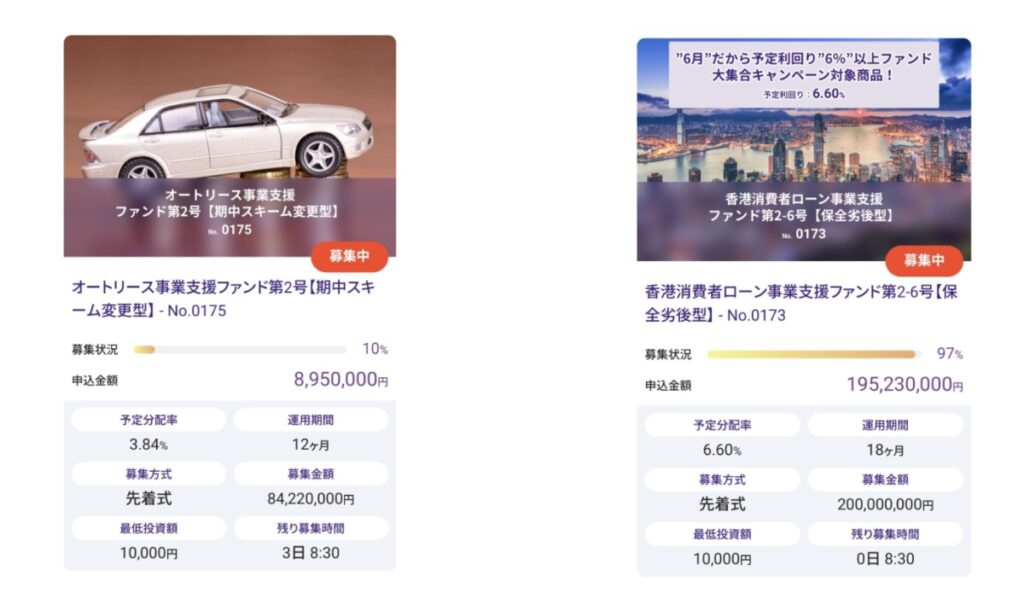Click the 6% campaign banner text

click(x=803, y=67)
